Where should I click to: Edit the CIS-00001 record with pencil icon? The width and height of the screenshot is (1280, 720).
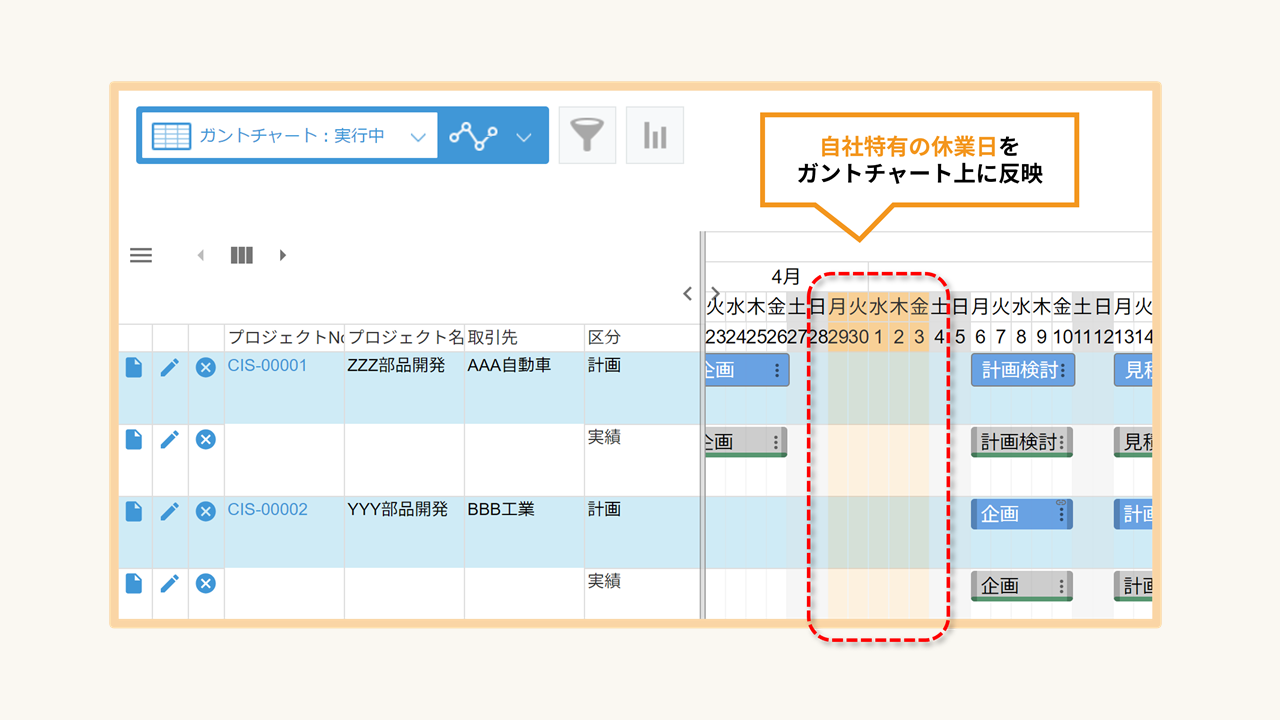tap(170, 368)
